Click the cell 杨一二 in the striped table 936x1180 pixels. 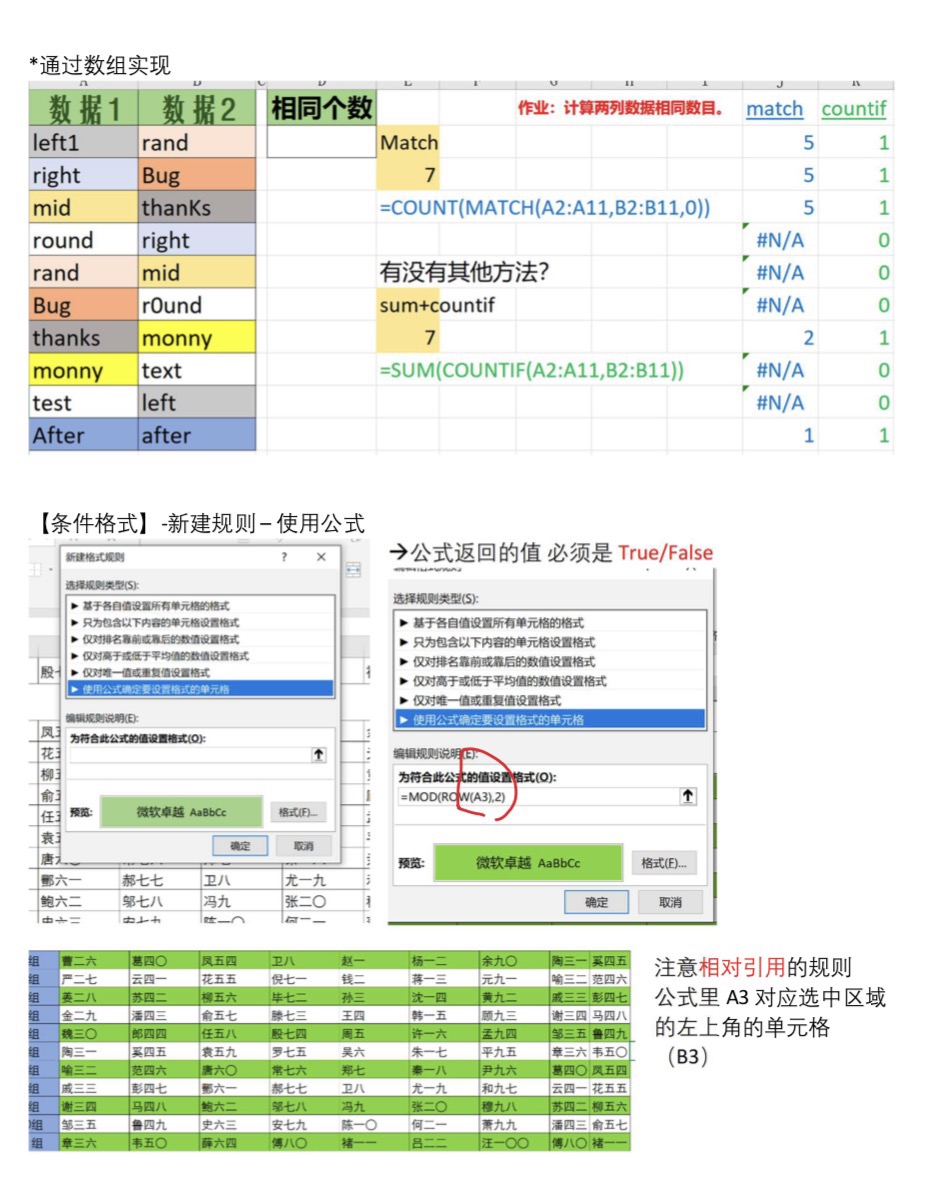pos(444,961)
